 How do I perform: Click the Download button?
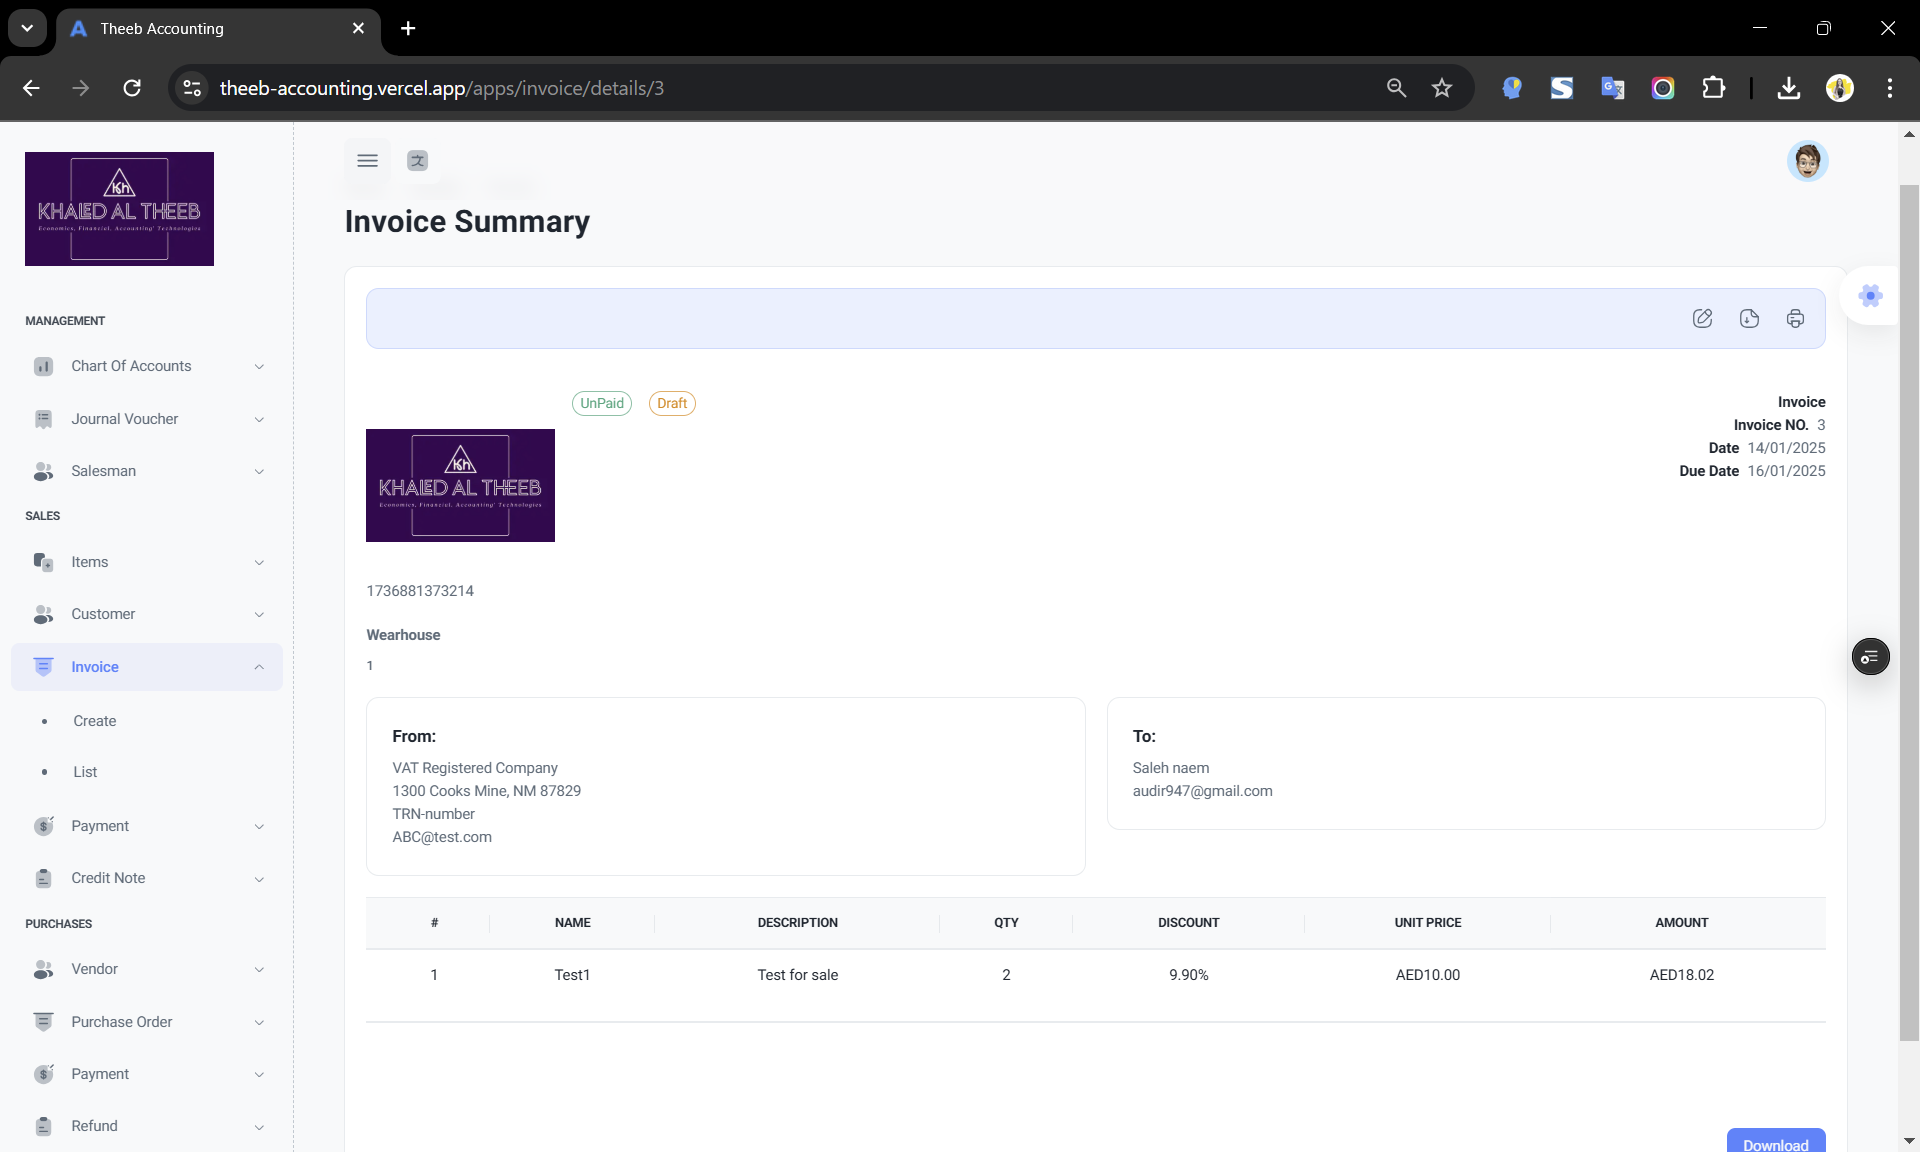click(x=1775, y=1142)
